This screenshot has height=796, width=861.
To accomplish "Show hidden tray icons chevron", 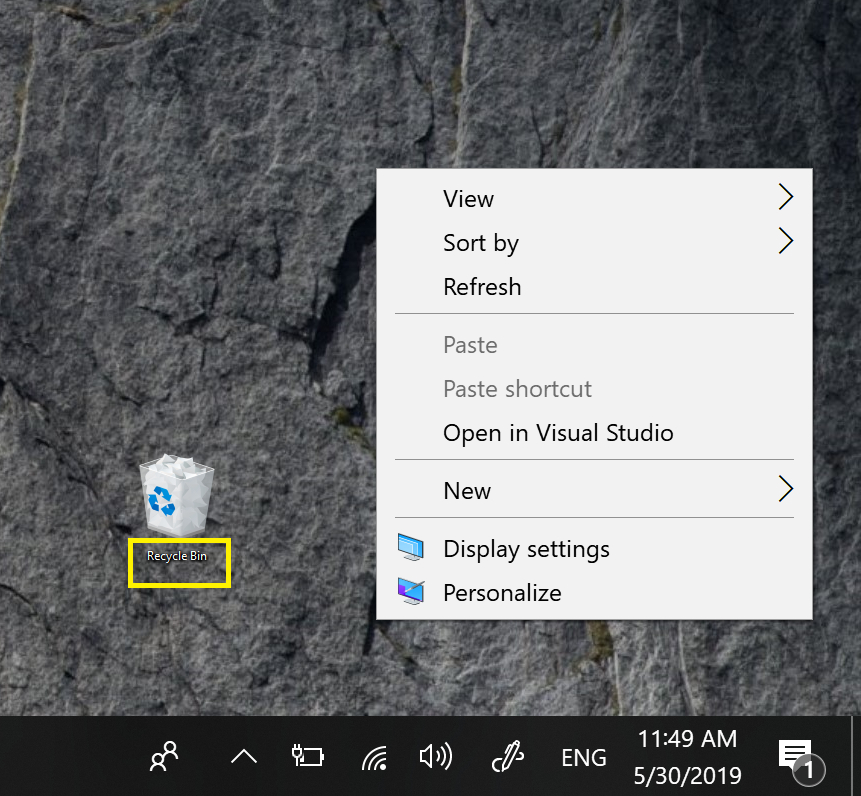I will [x=244, y=757].
